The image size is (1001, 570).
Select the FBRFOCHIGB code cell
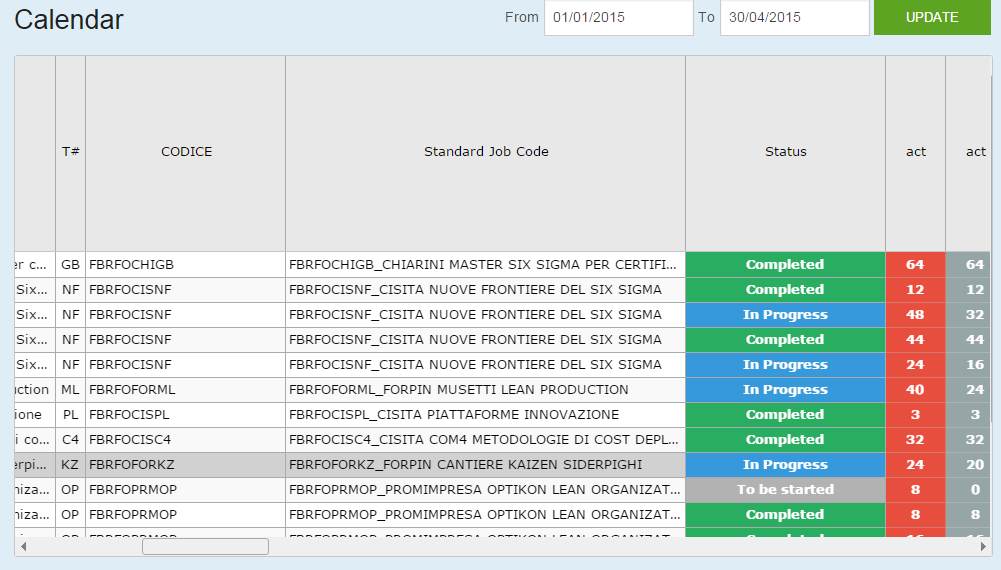[x=186, y=265]
